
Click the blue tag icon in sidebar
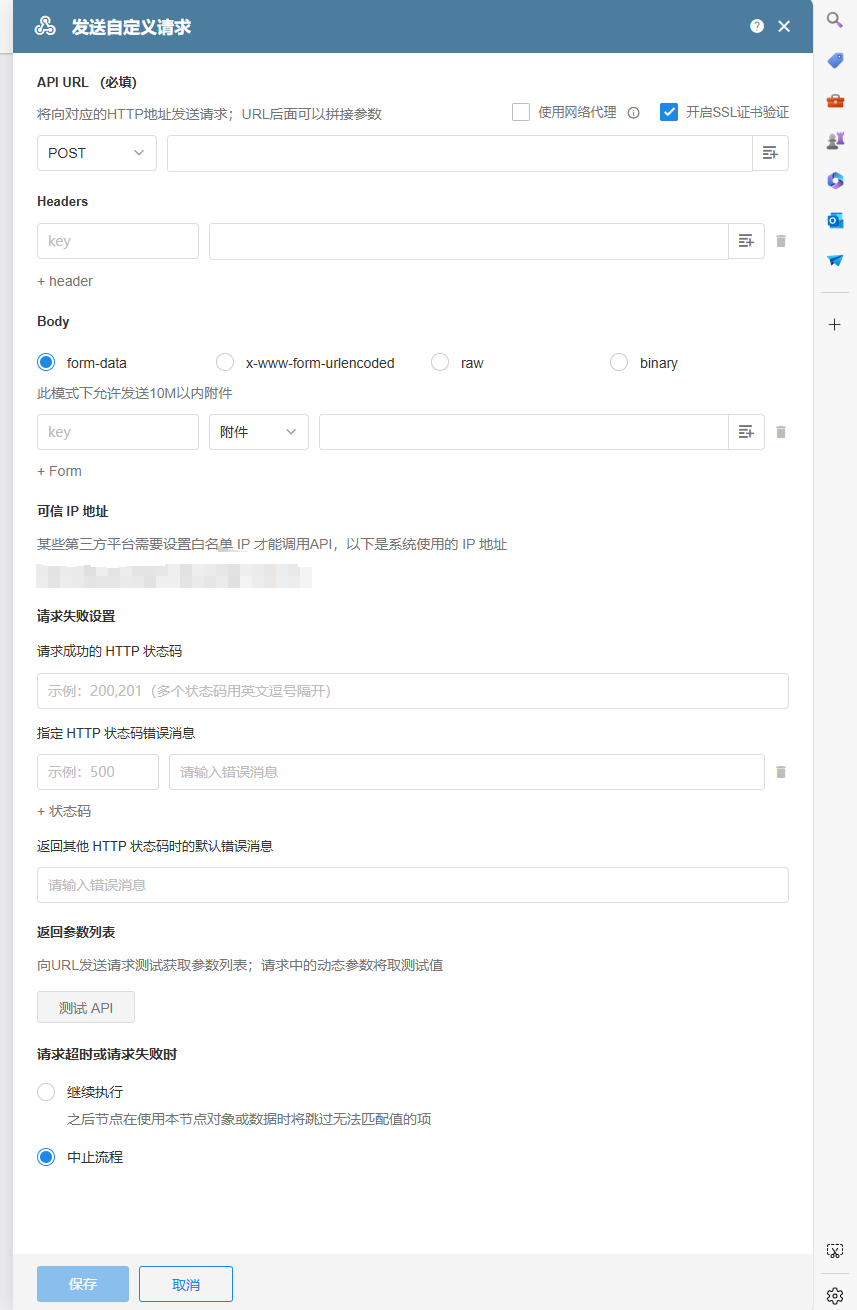(835, 60)
